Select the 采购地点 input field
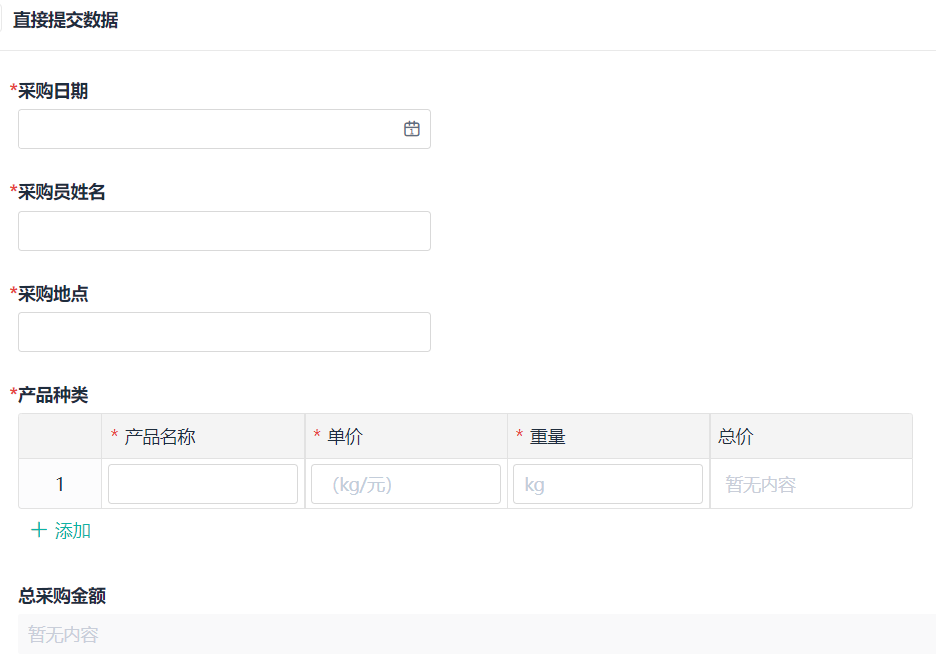936x672 pixels. (224, 332)
